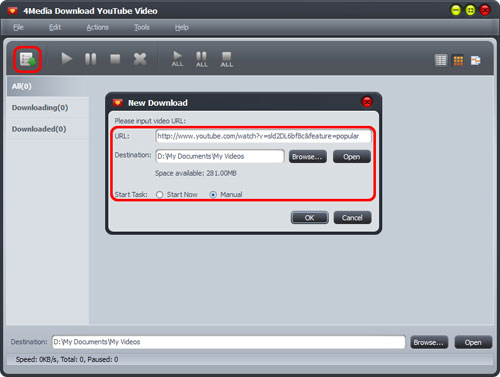Click Open button in New Download dialog
Screen dimensions: 500x377
[x=352, y=157]
